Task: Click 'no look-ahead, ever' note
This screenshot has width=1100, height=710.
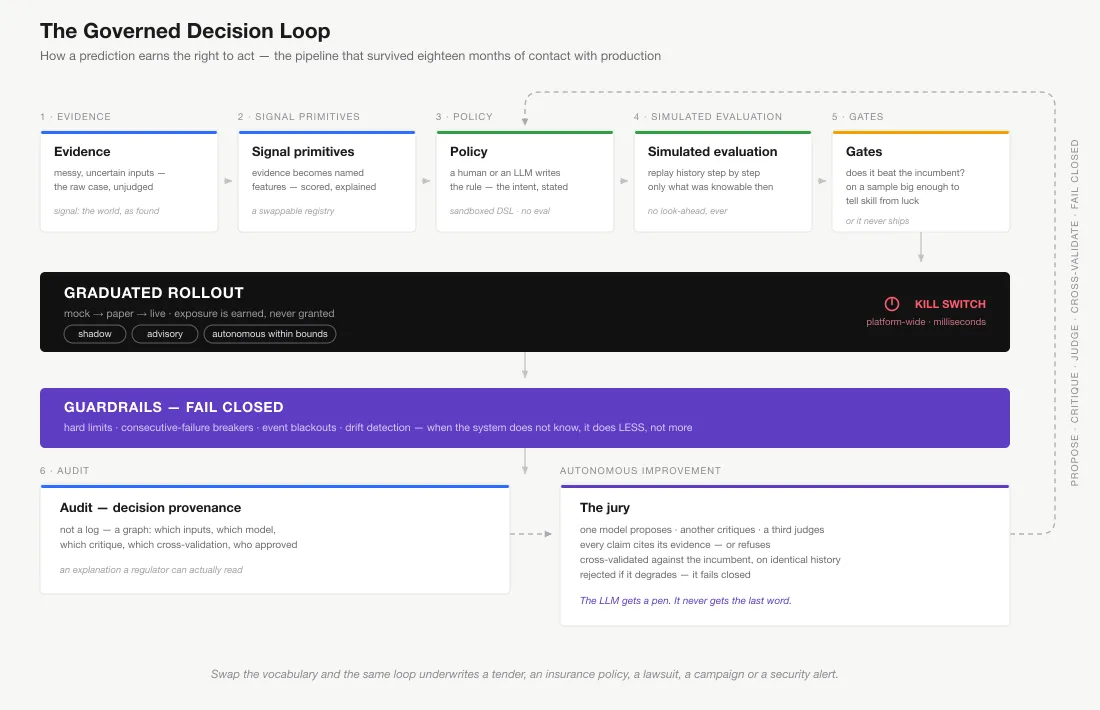Action: 688,211
